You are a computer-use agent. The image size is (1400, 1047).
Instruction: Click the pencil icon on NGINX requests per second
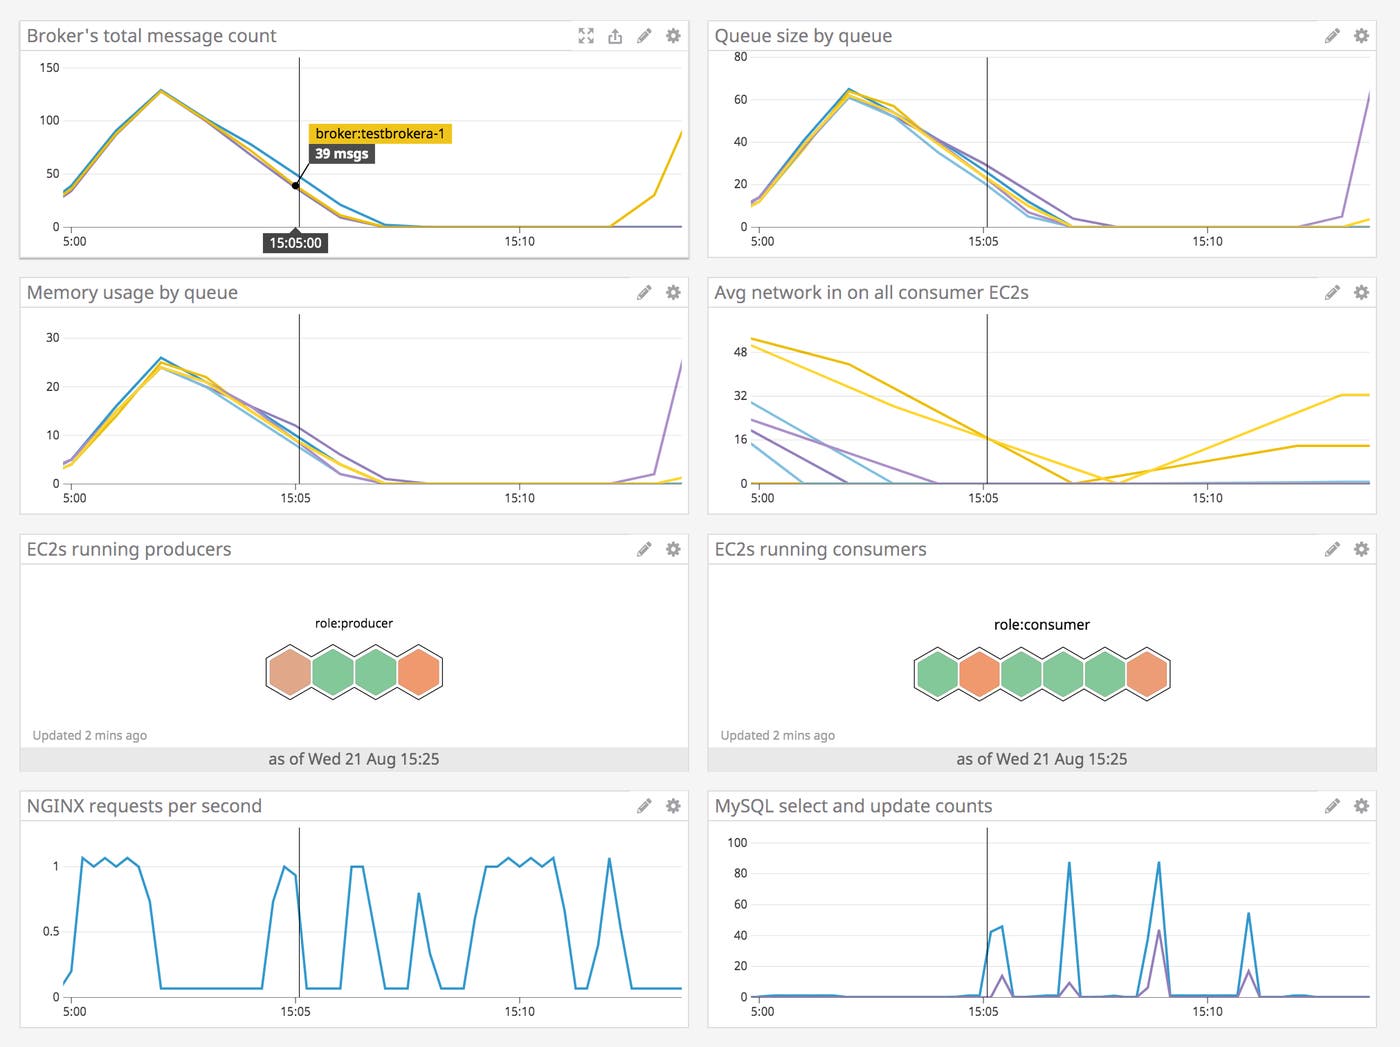click(645, 805)
